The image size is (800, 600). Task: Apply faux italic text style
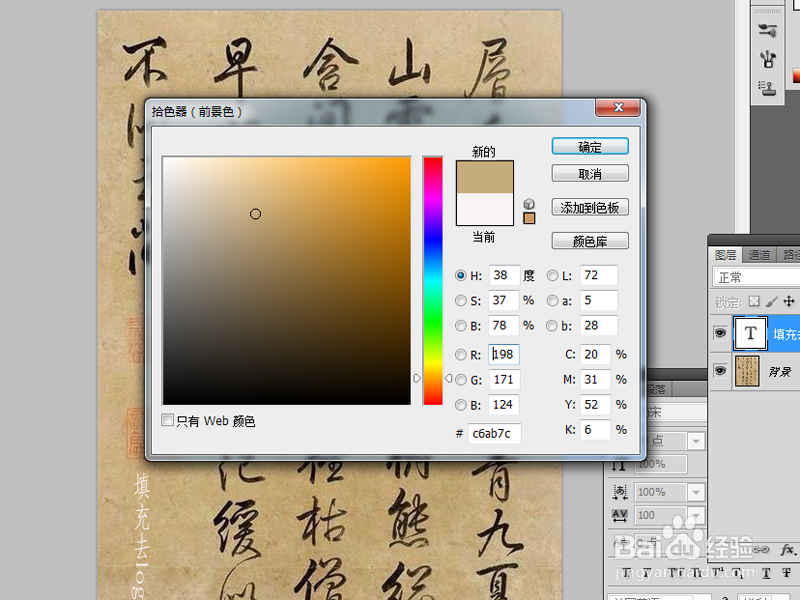[647, 573]
